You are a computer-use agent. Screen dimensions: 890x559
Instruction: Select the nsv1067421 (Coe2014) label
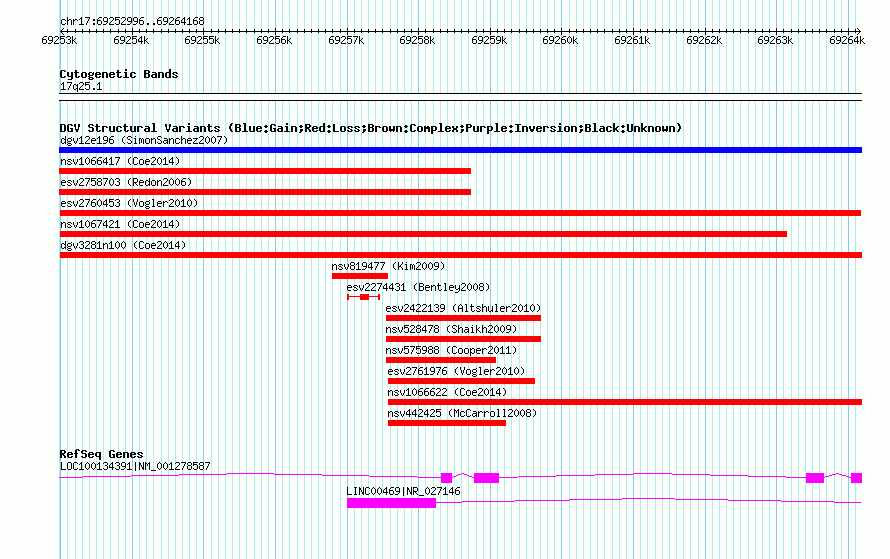(120, 224)
